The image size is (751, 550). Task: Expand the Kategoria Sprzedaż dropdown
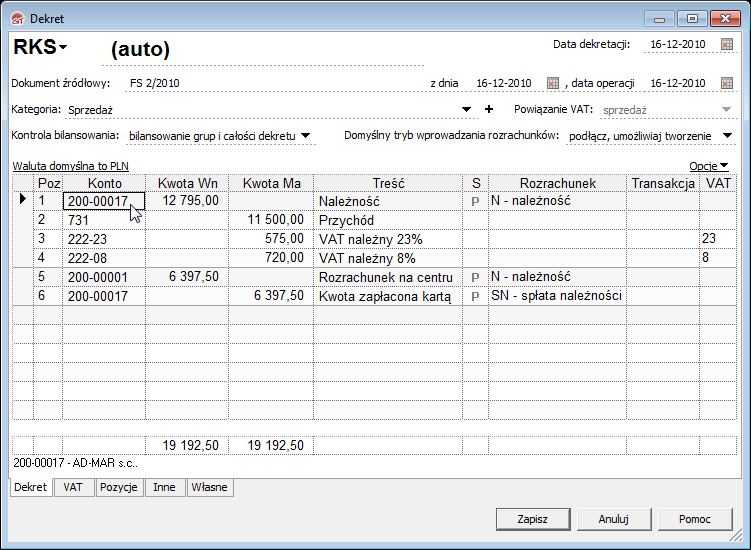(466, 110)
